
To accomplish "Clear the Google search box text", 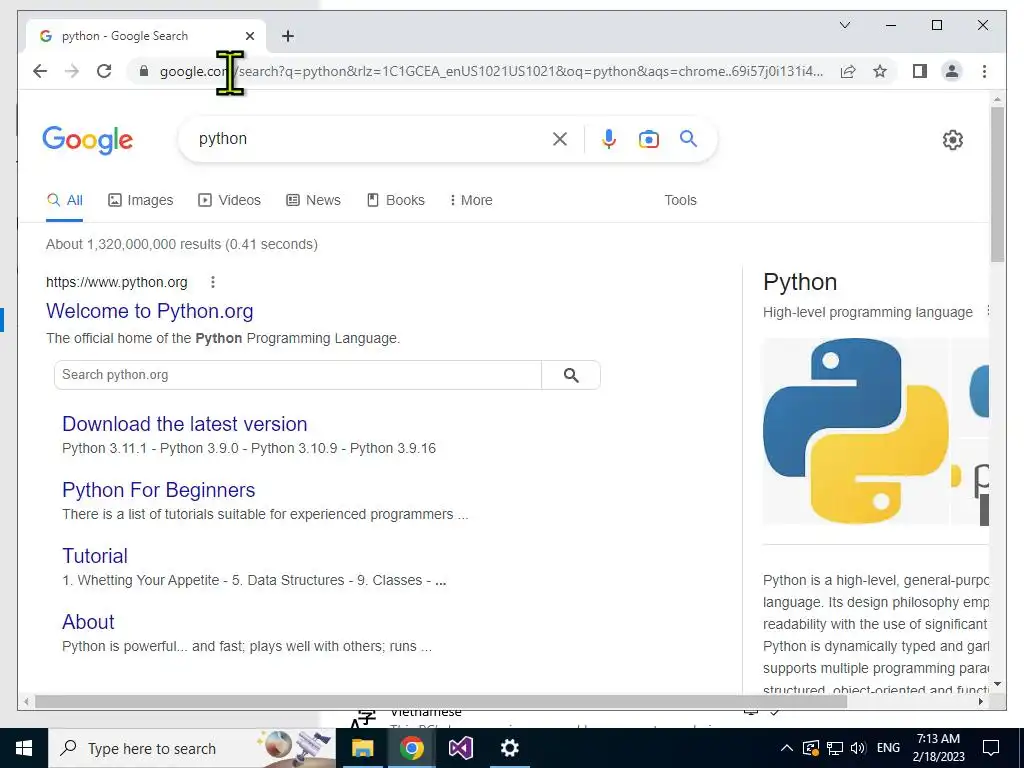I will [x=560, y=139].
